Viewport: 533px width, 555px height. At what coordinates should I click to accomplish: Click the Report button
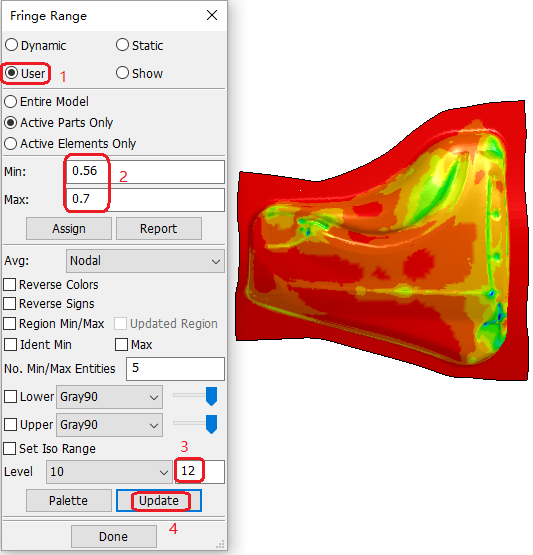(x=159, y=229)
